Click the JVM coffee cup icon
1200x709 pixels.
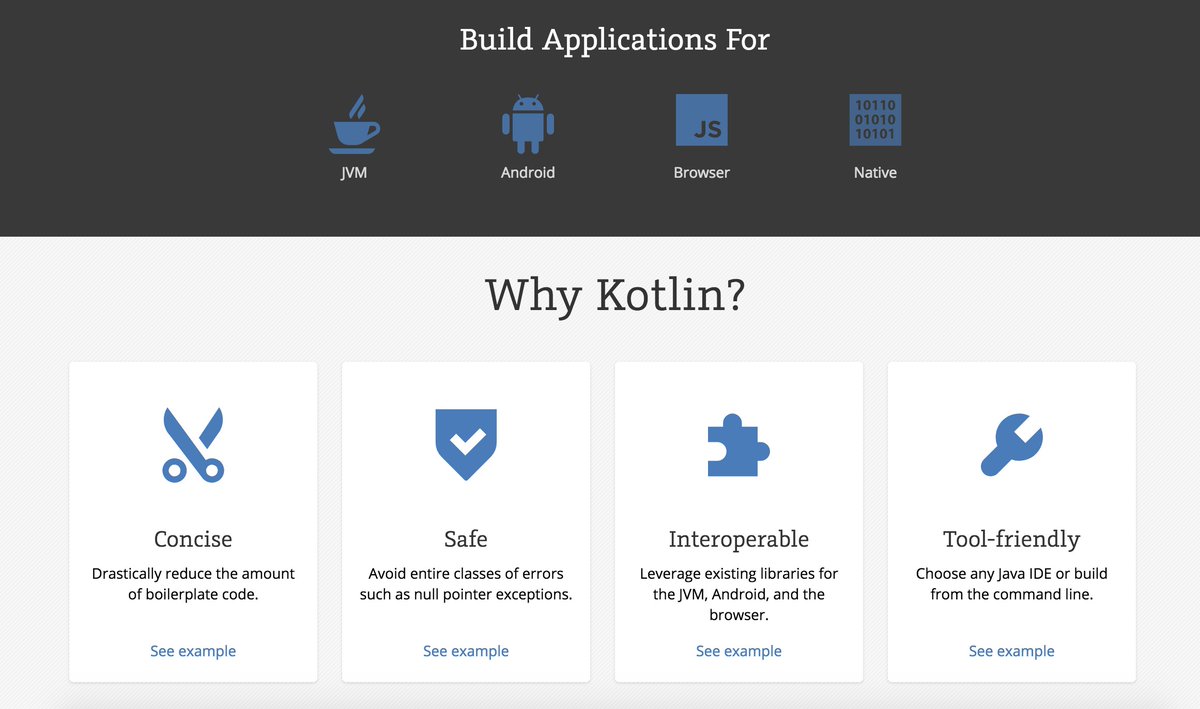tap(355, 122)
